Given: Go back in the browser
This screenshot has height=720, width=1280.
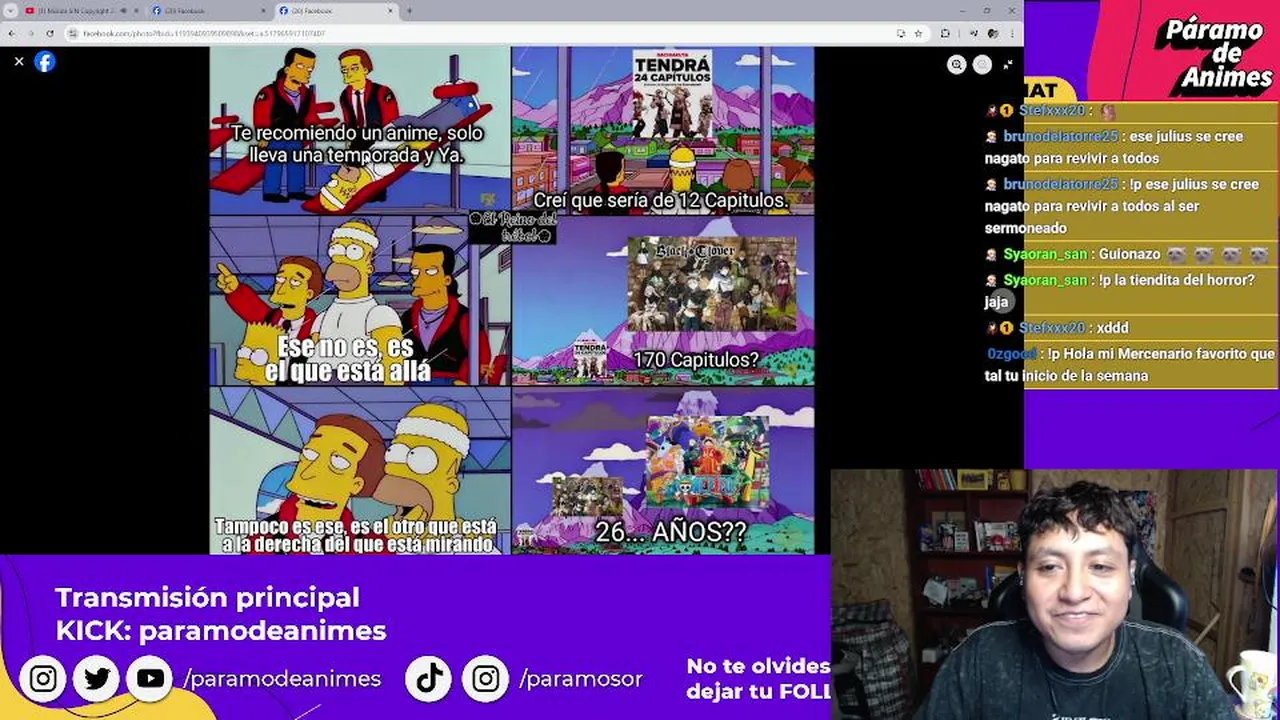Looking at the screenshot, I should pos(12,33).
